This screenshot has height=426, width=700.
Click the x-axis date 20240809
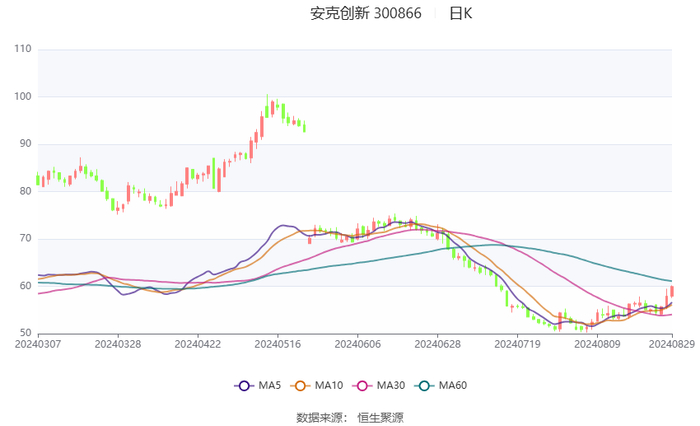tap(597, 344)
